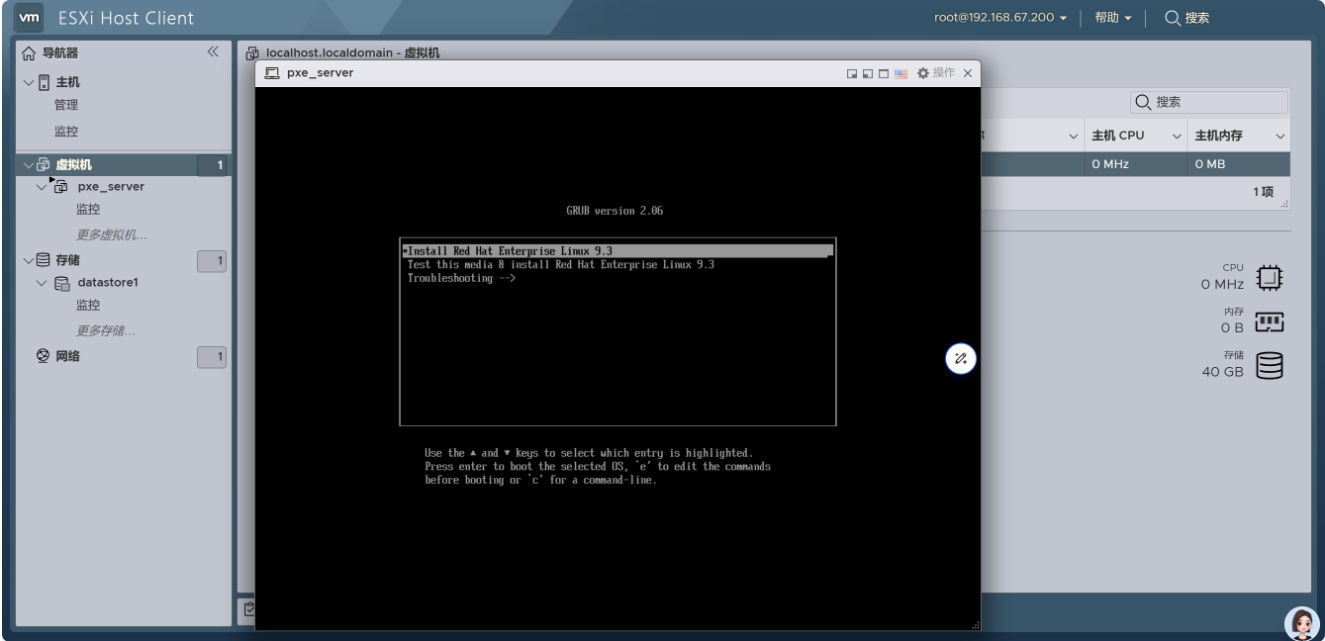Set console to full window size icon
Image resolution: width=1325 pixels, height=641 pixels.
click(884, 74)
